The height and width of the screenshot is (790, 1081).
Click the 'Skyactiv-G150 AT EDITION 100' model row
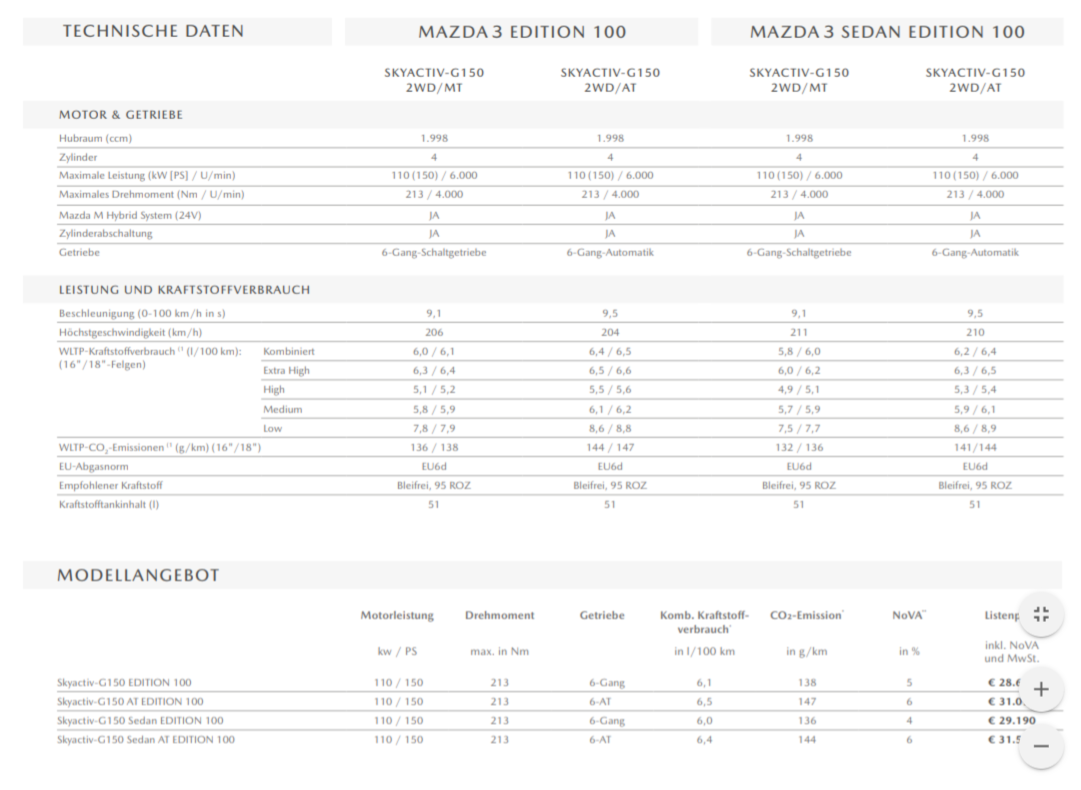[x=130, y=702]
